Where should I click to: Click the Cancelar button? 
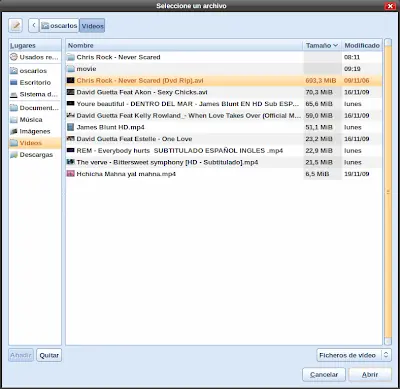(324, 375)
